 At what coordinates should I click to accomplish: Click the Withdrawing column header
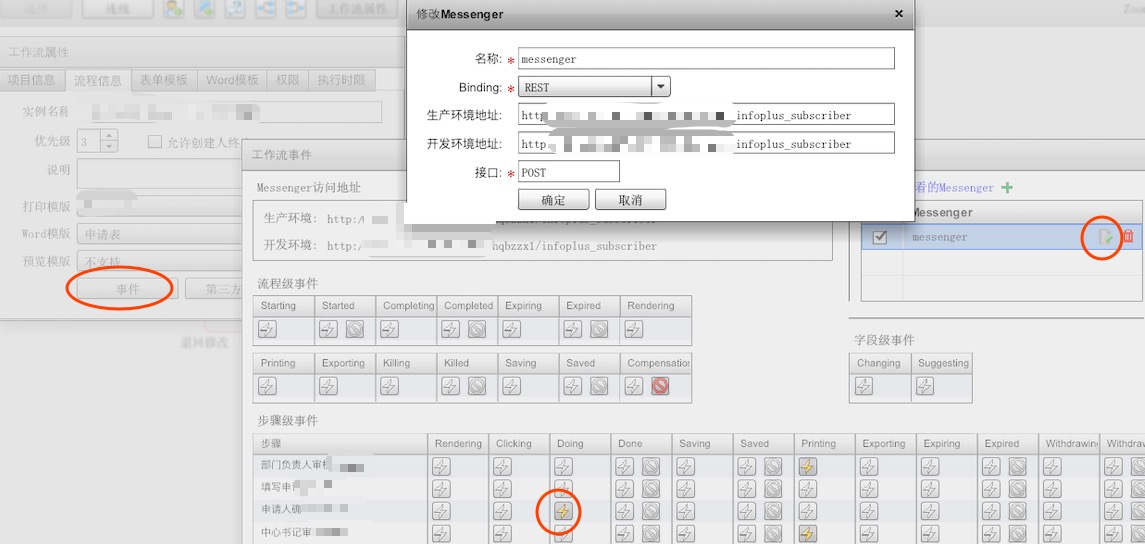pos(1071,443)
